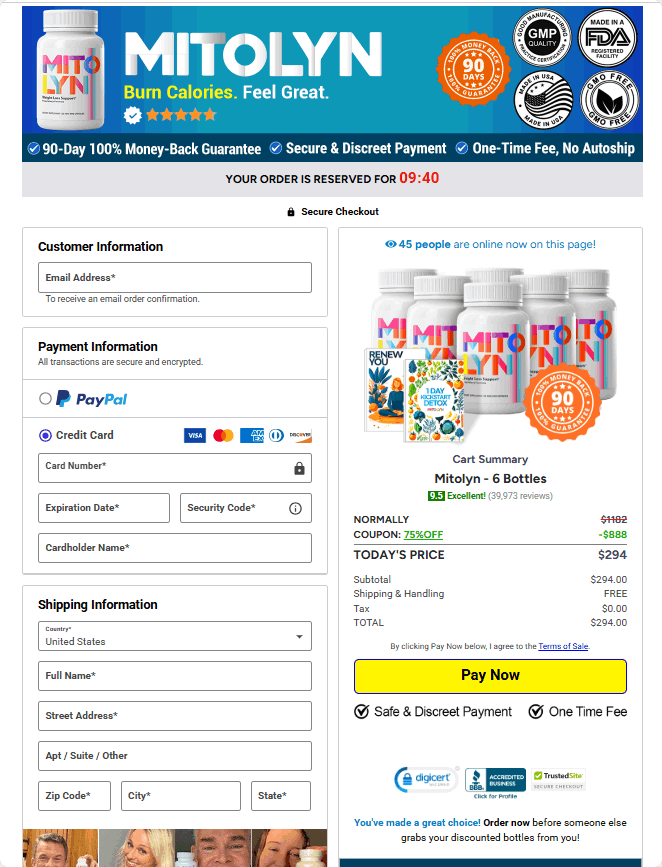Focus the Email Address field
Image resolution: width=662 pixels, height=867 pixels.
click(175, 278)
